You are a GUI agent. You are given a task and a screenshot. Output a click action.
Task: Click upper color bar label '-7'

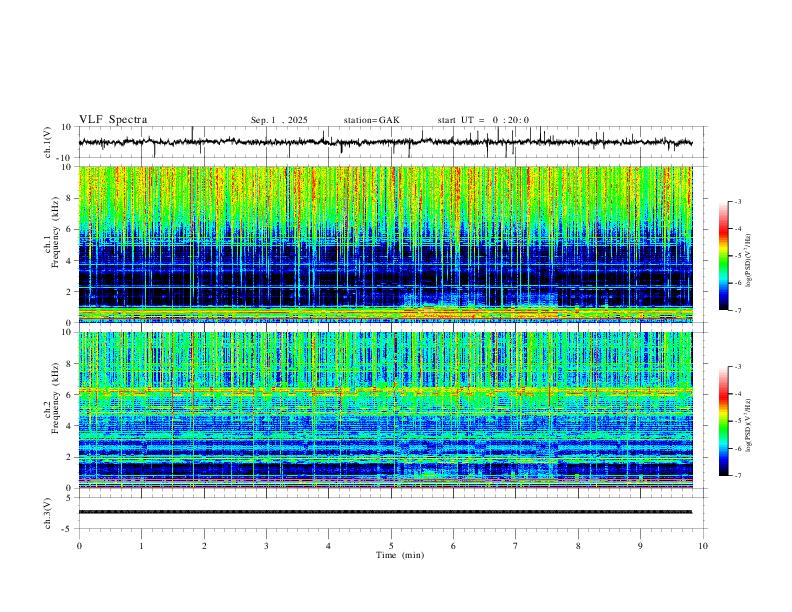(737, 310)
